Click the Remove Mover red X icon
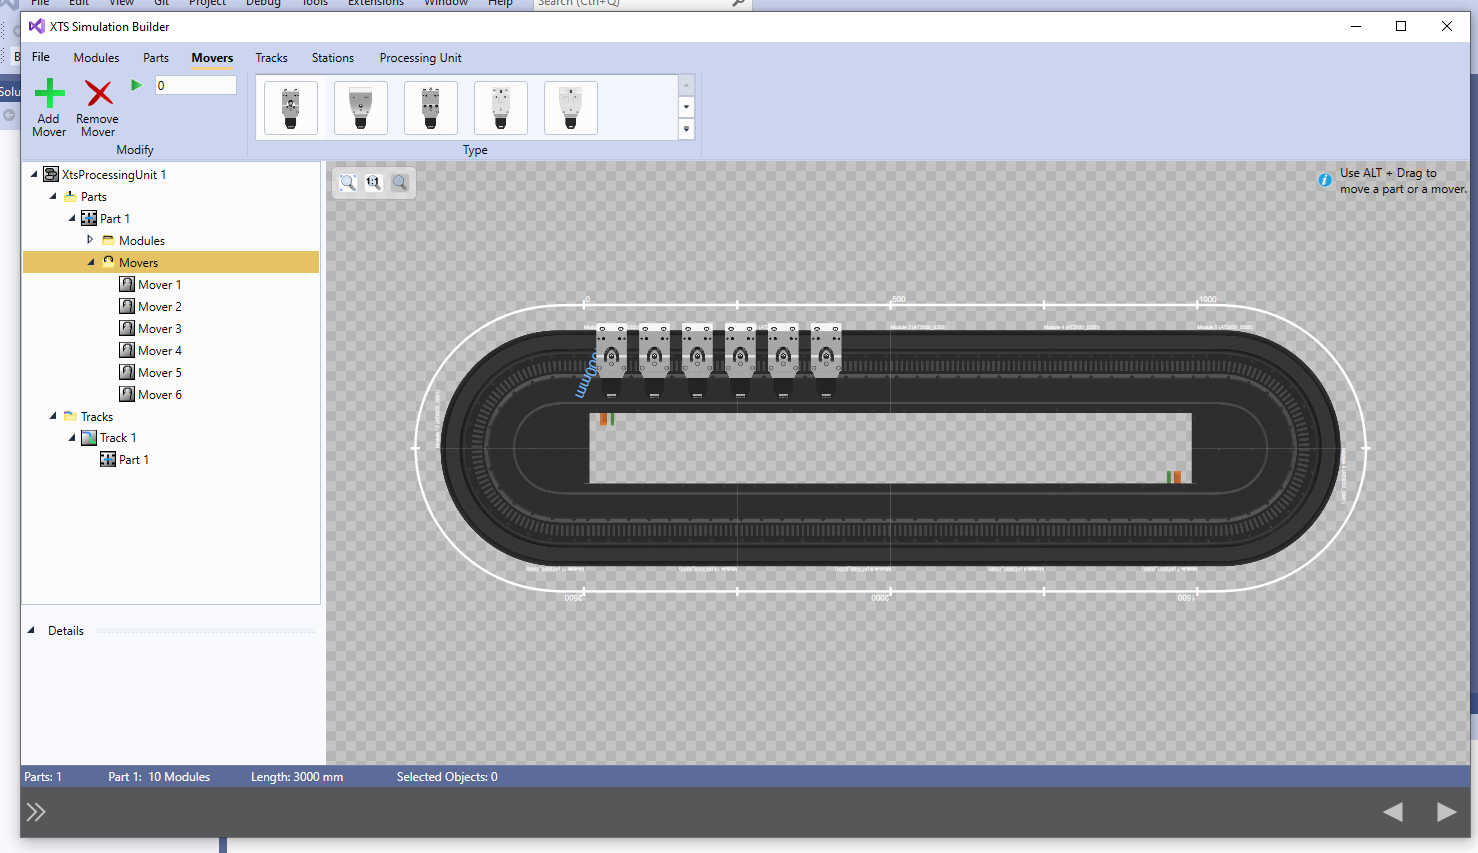This screenshot has width=1478, height=853. point(99,93)
